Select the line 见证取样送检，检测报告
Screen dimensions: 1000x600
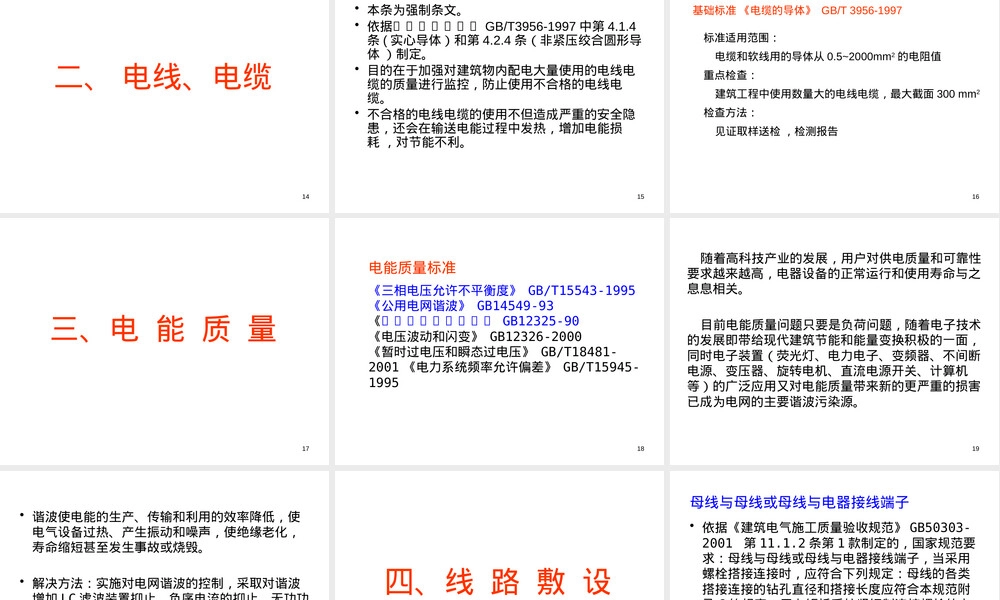[x=776, y=131]
